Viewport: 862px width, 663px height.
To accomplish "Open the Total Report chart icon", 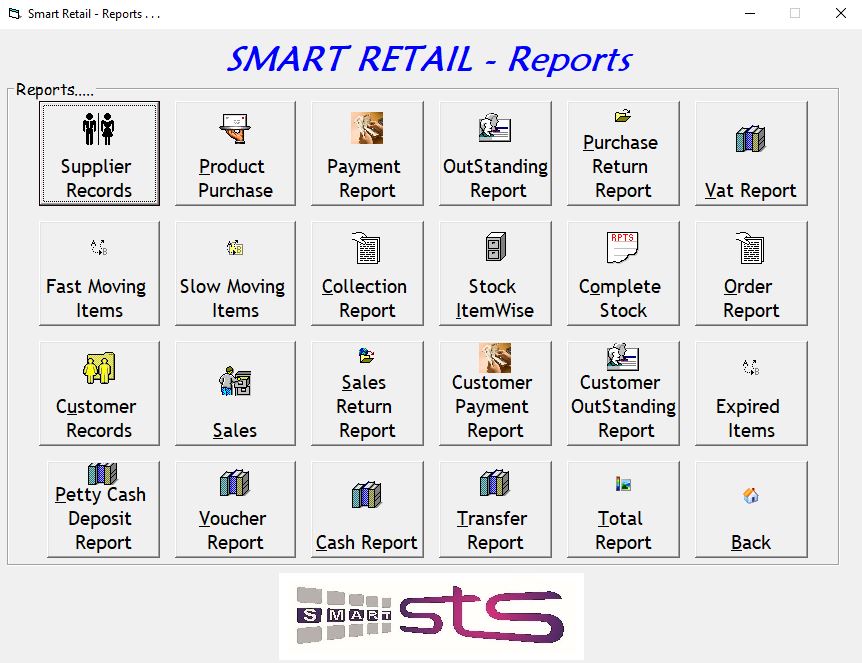I will click(x=623, y=484).
